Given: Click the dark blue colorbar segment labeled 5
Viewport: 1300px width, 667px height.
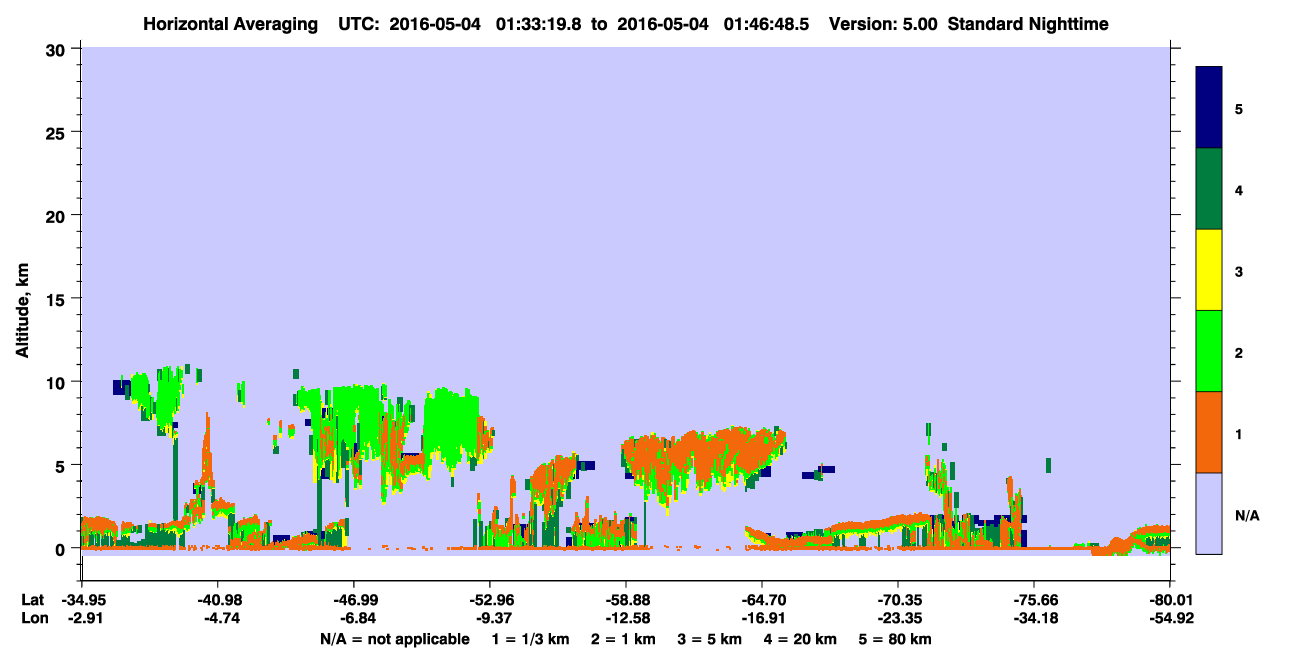Looking at the screenshot, I should tap(1209, 108).
